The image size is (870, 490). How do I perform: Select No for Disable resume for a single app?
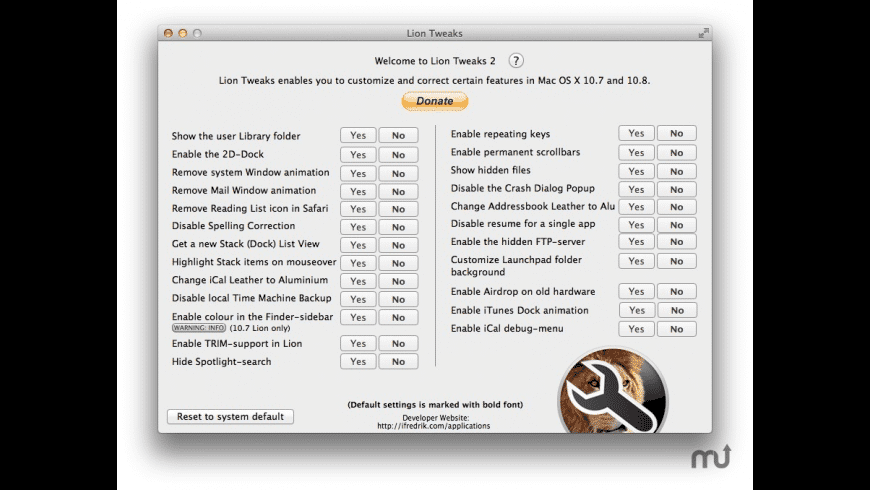pos(676,225)
